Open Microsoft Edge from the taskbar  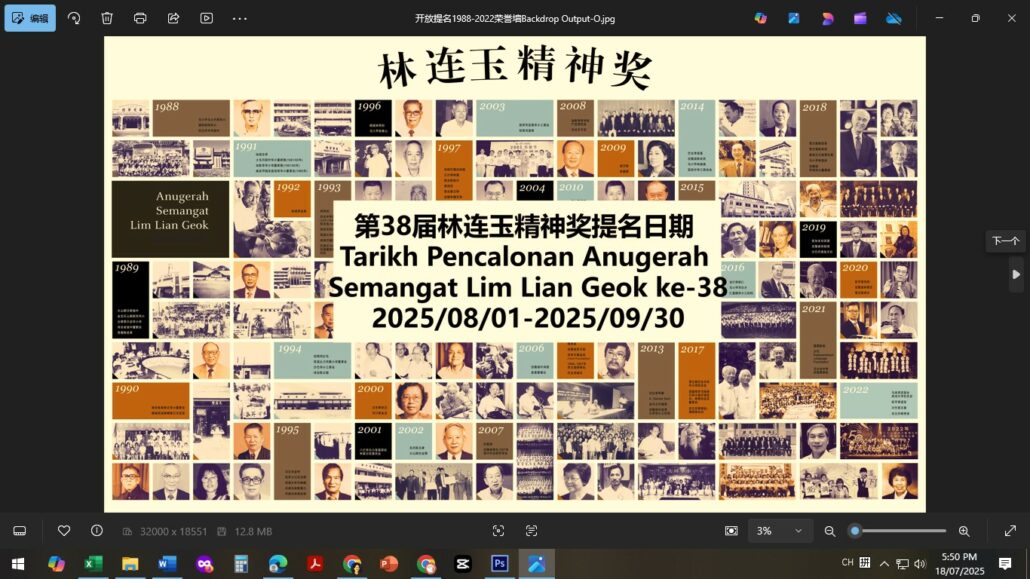278,564
